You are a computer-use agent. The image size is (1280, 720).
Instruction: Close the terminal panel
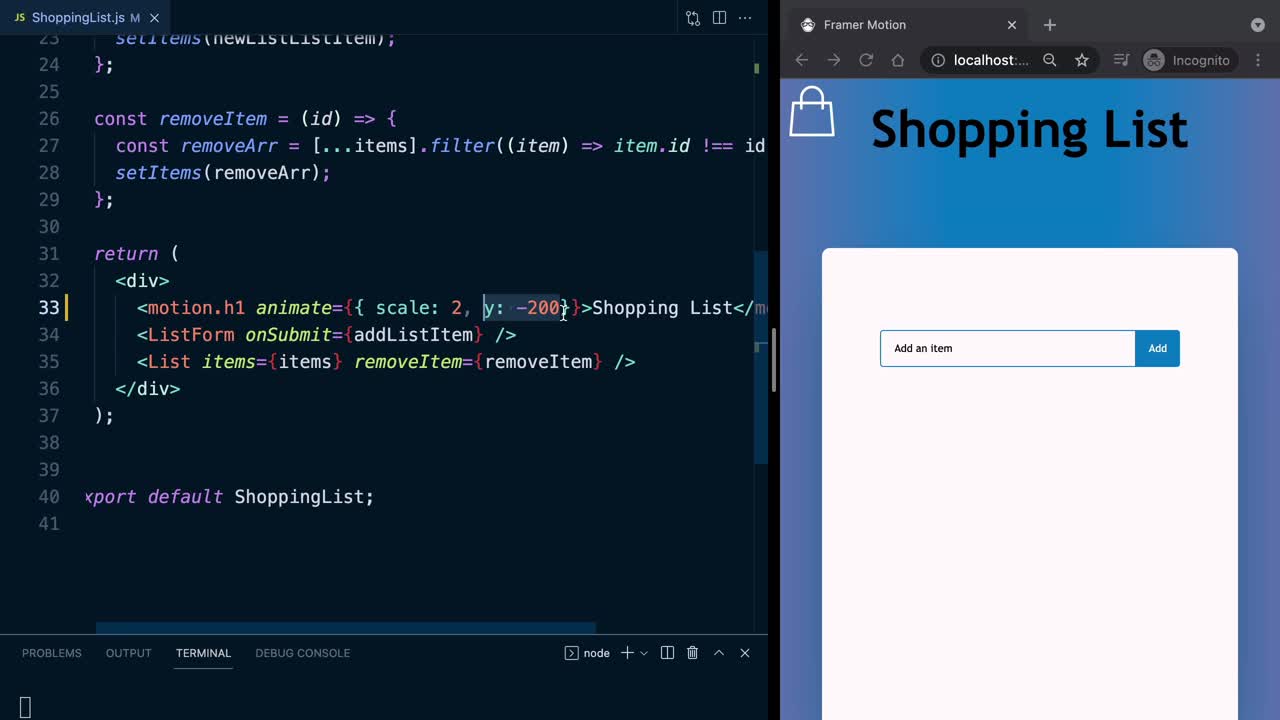pos(744,653)
